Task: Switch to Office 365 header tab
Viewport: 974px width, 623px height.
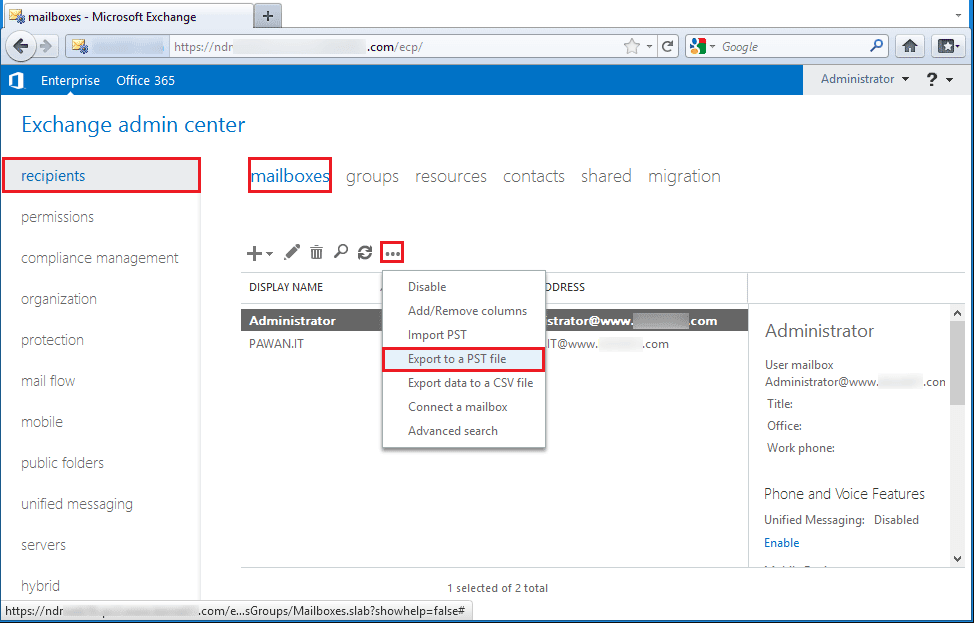Action: coord(145,80)
